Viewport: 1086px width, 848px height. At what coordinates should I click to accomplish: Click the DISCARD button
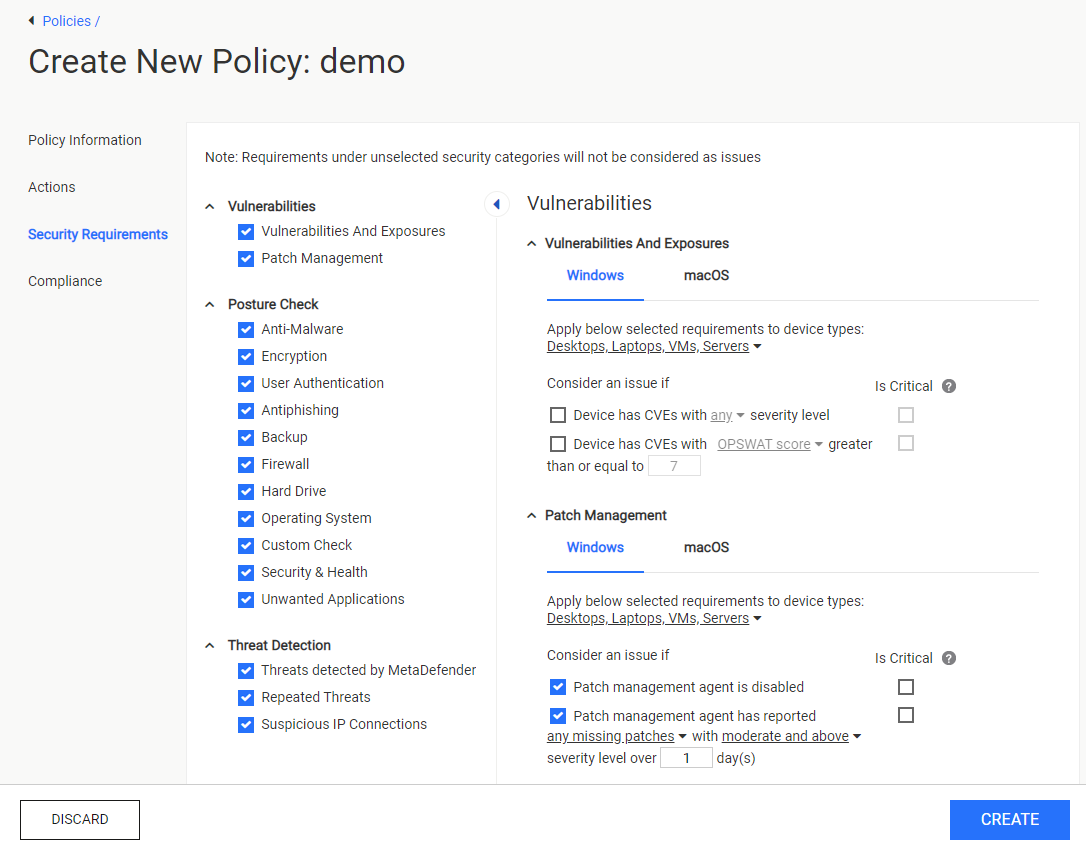(x=80, y=820)
